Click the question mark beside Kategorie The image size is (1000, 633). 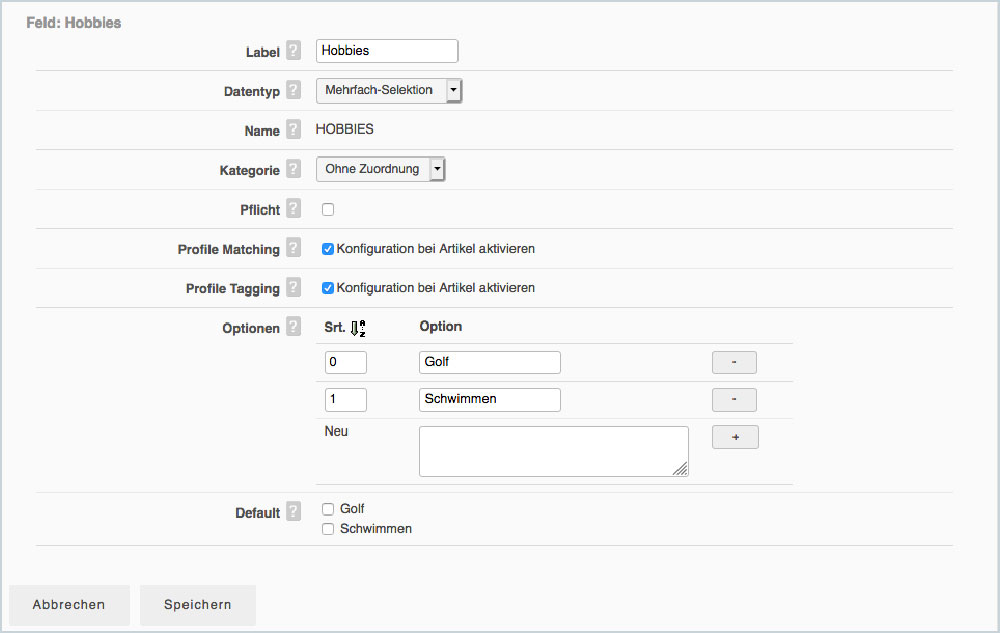point(293,170)
